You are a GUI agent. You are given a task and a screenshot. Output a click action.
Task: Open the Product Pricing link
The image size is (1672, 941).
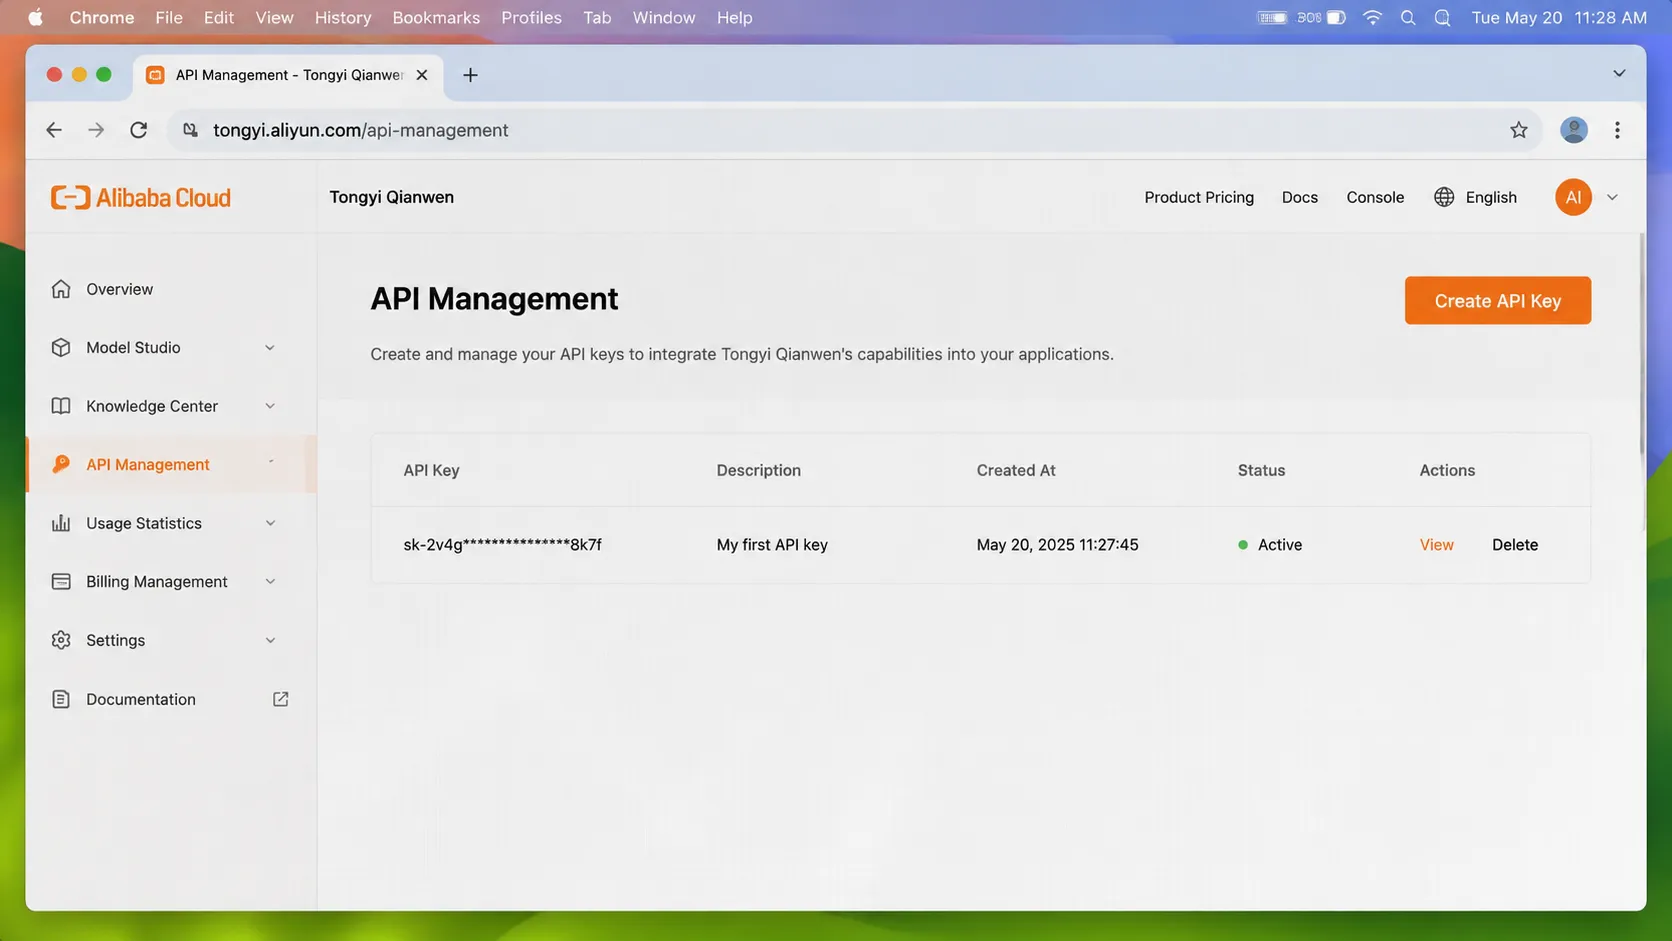[x=1199, y=197]
